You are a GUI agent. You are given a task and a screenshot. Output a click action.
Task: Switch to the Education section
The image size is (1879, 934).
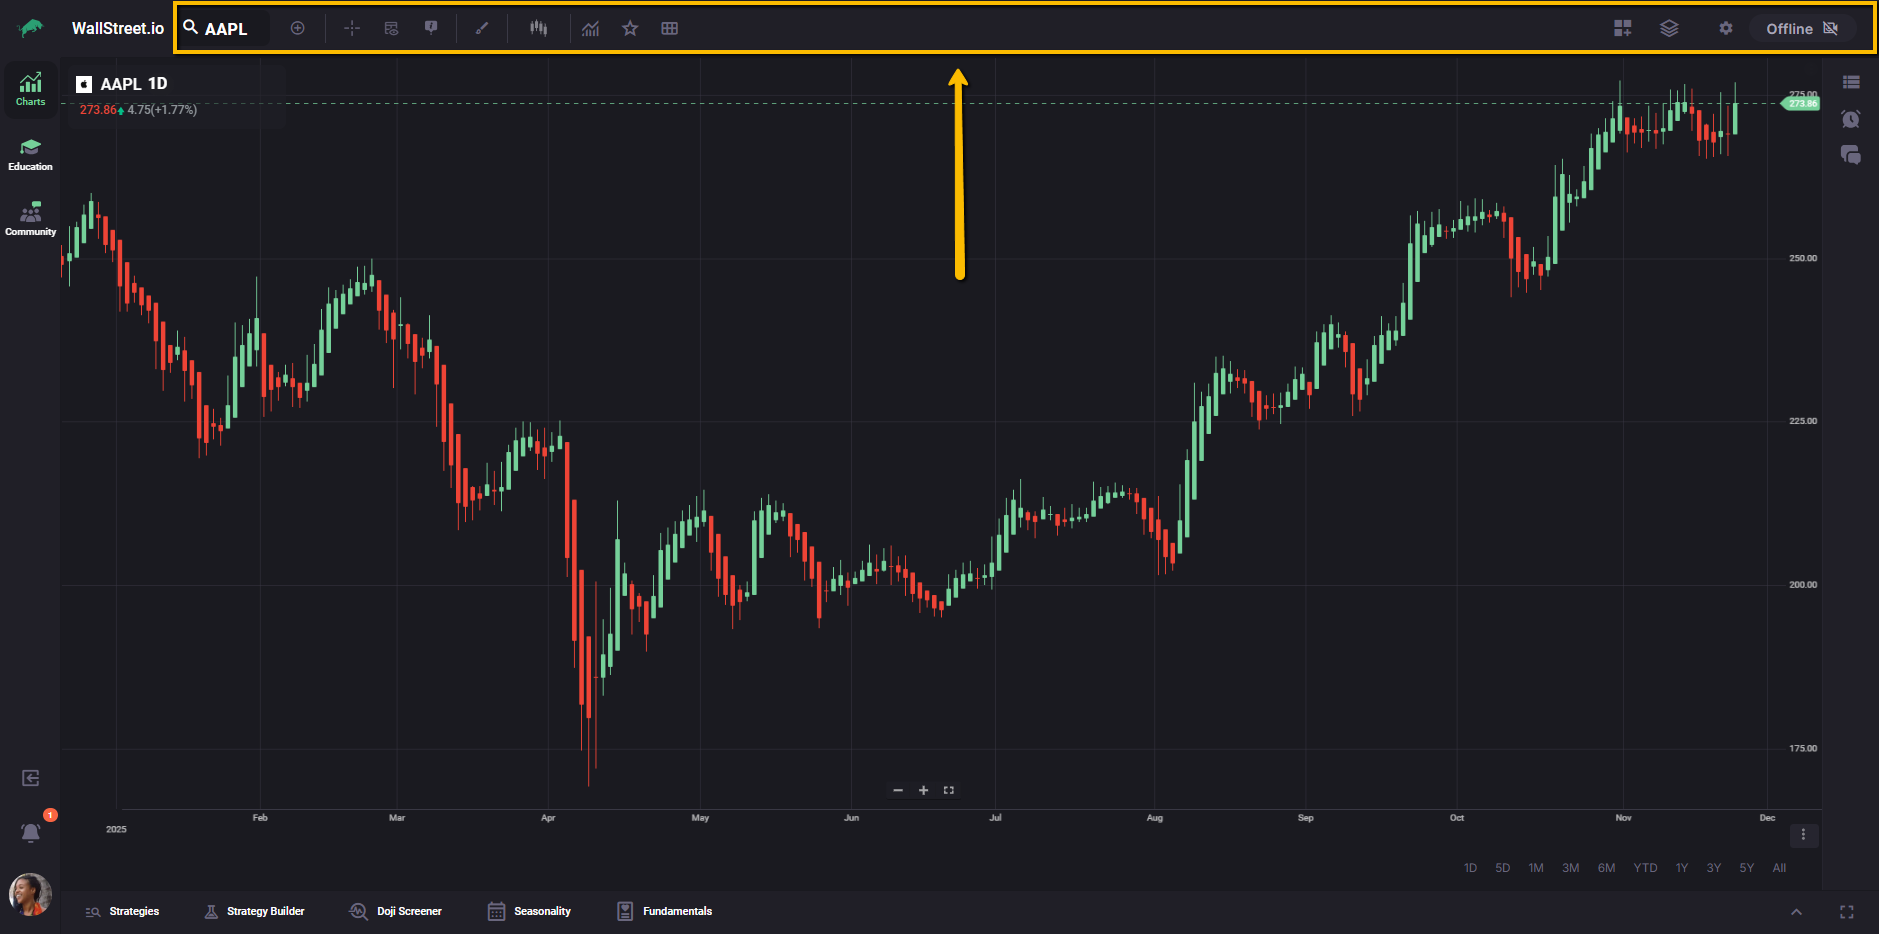(30, 155)
